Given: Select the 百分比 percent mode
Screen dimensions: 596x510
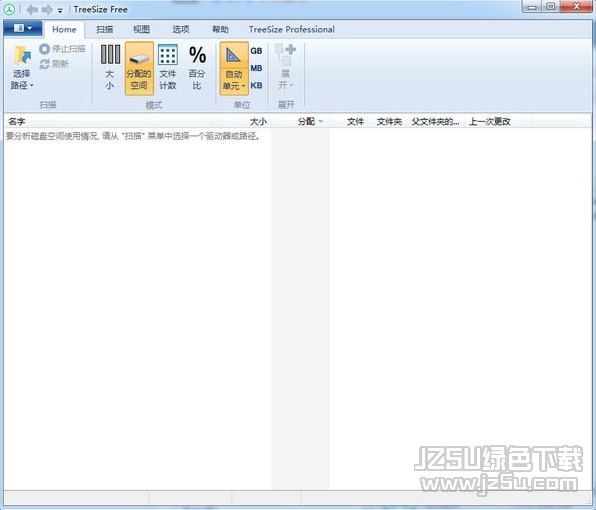Looking at the screenshot, I should point(197,68).
